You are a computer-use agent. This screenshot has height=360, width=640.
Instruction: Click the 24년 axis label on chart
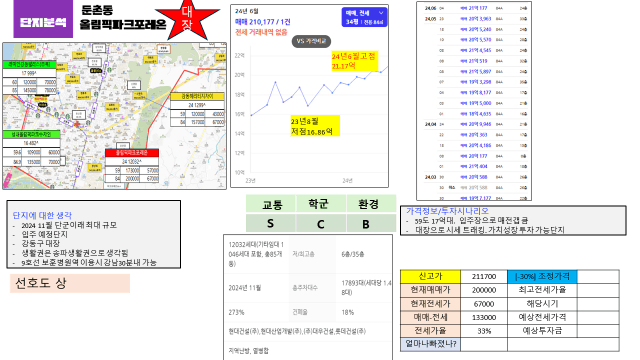pyautogui.click(x=347, y=180)
